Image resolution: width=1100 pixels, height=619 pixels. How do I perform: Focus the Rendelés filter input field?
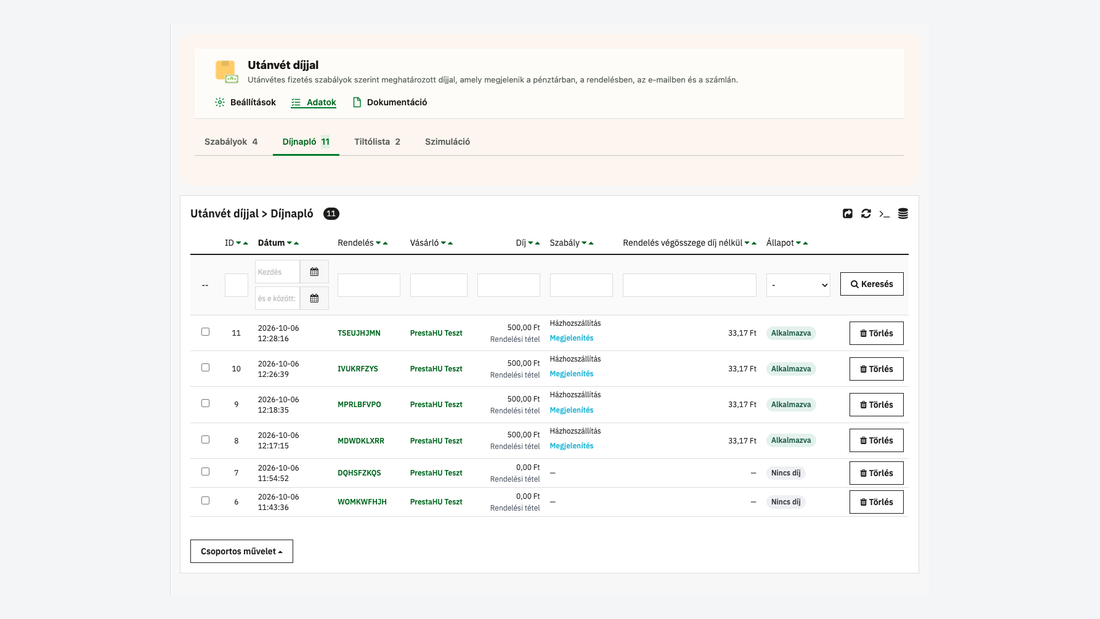coord(369,285)
